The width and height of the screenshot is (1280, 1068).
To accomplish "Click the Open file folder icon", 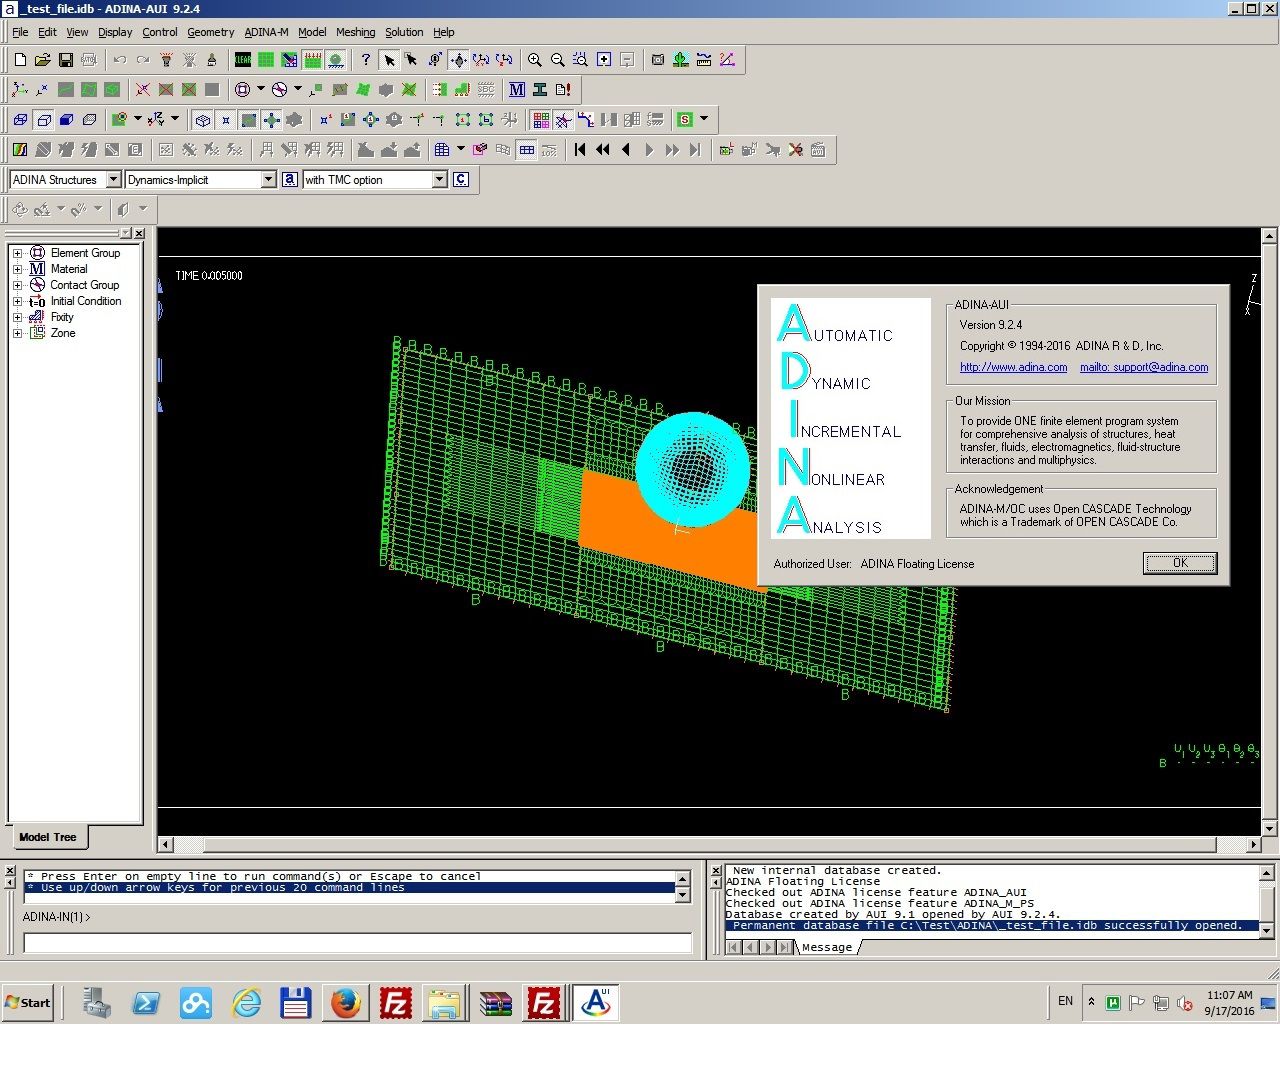I will 43,60.
